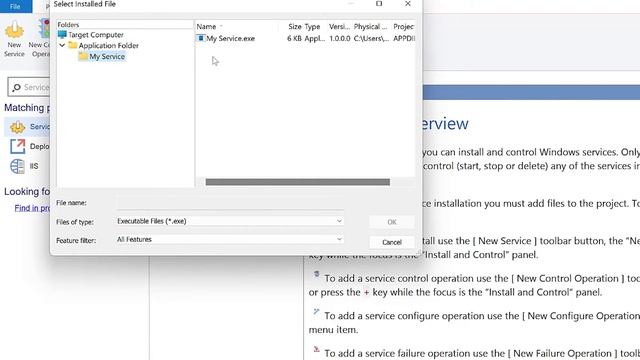Maximize the Select Installed File dialog
Screen dimensions: 640x360
tap(379, 4)
